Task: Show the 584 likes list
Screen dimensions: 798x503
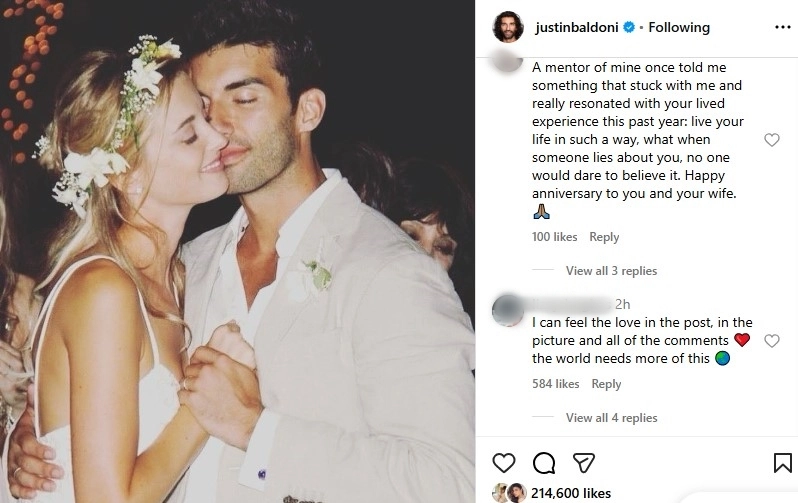Action: coord(555,384)
